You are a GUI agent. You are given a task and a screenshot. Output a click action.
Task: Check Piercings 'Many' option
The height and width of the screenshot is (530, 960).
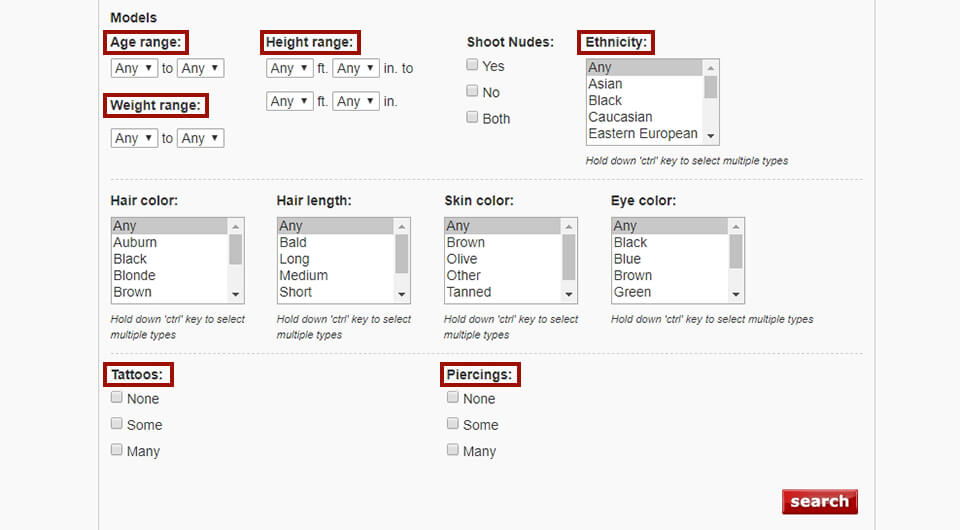[x=453, y=450]
